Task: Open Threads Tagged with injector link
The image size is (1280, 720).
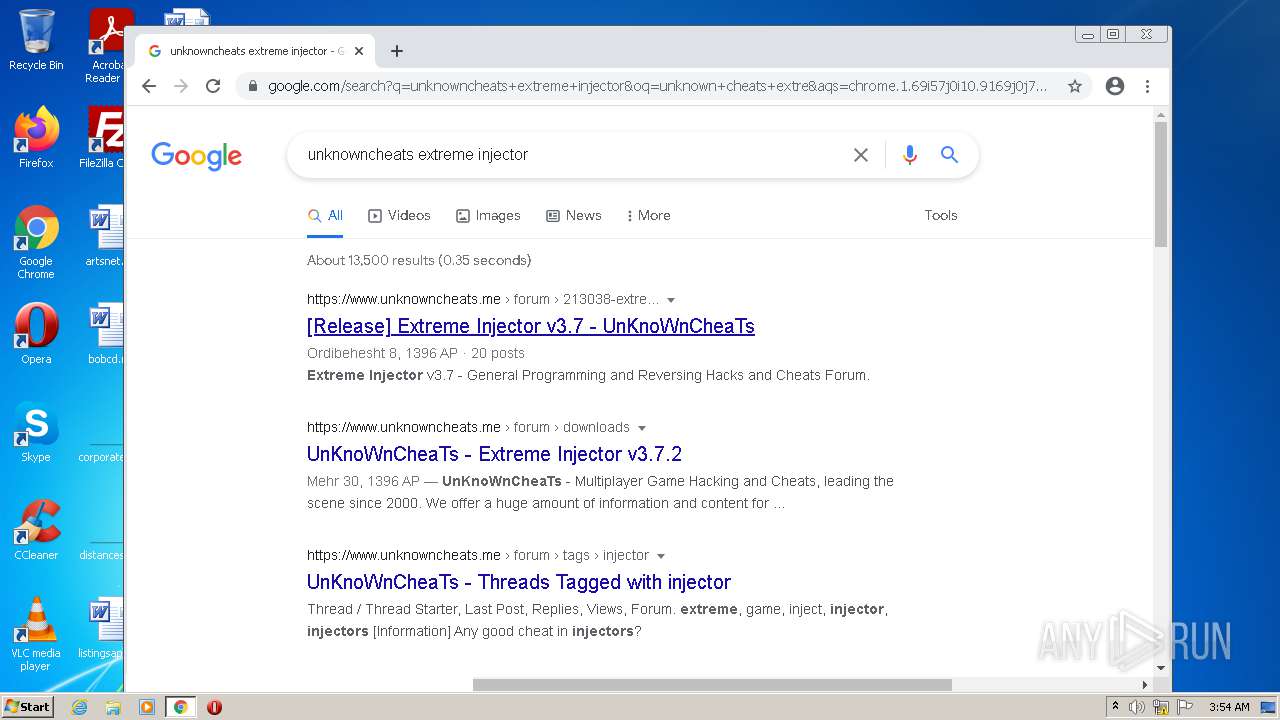Action: 519,582
